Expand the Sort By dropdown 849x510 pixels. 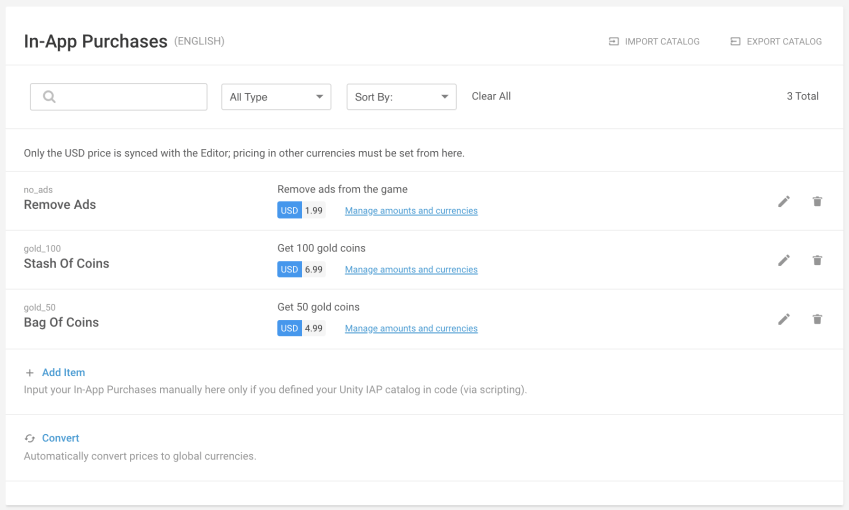(x=401, y=97)
